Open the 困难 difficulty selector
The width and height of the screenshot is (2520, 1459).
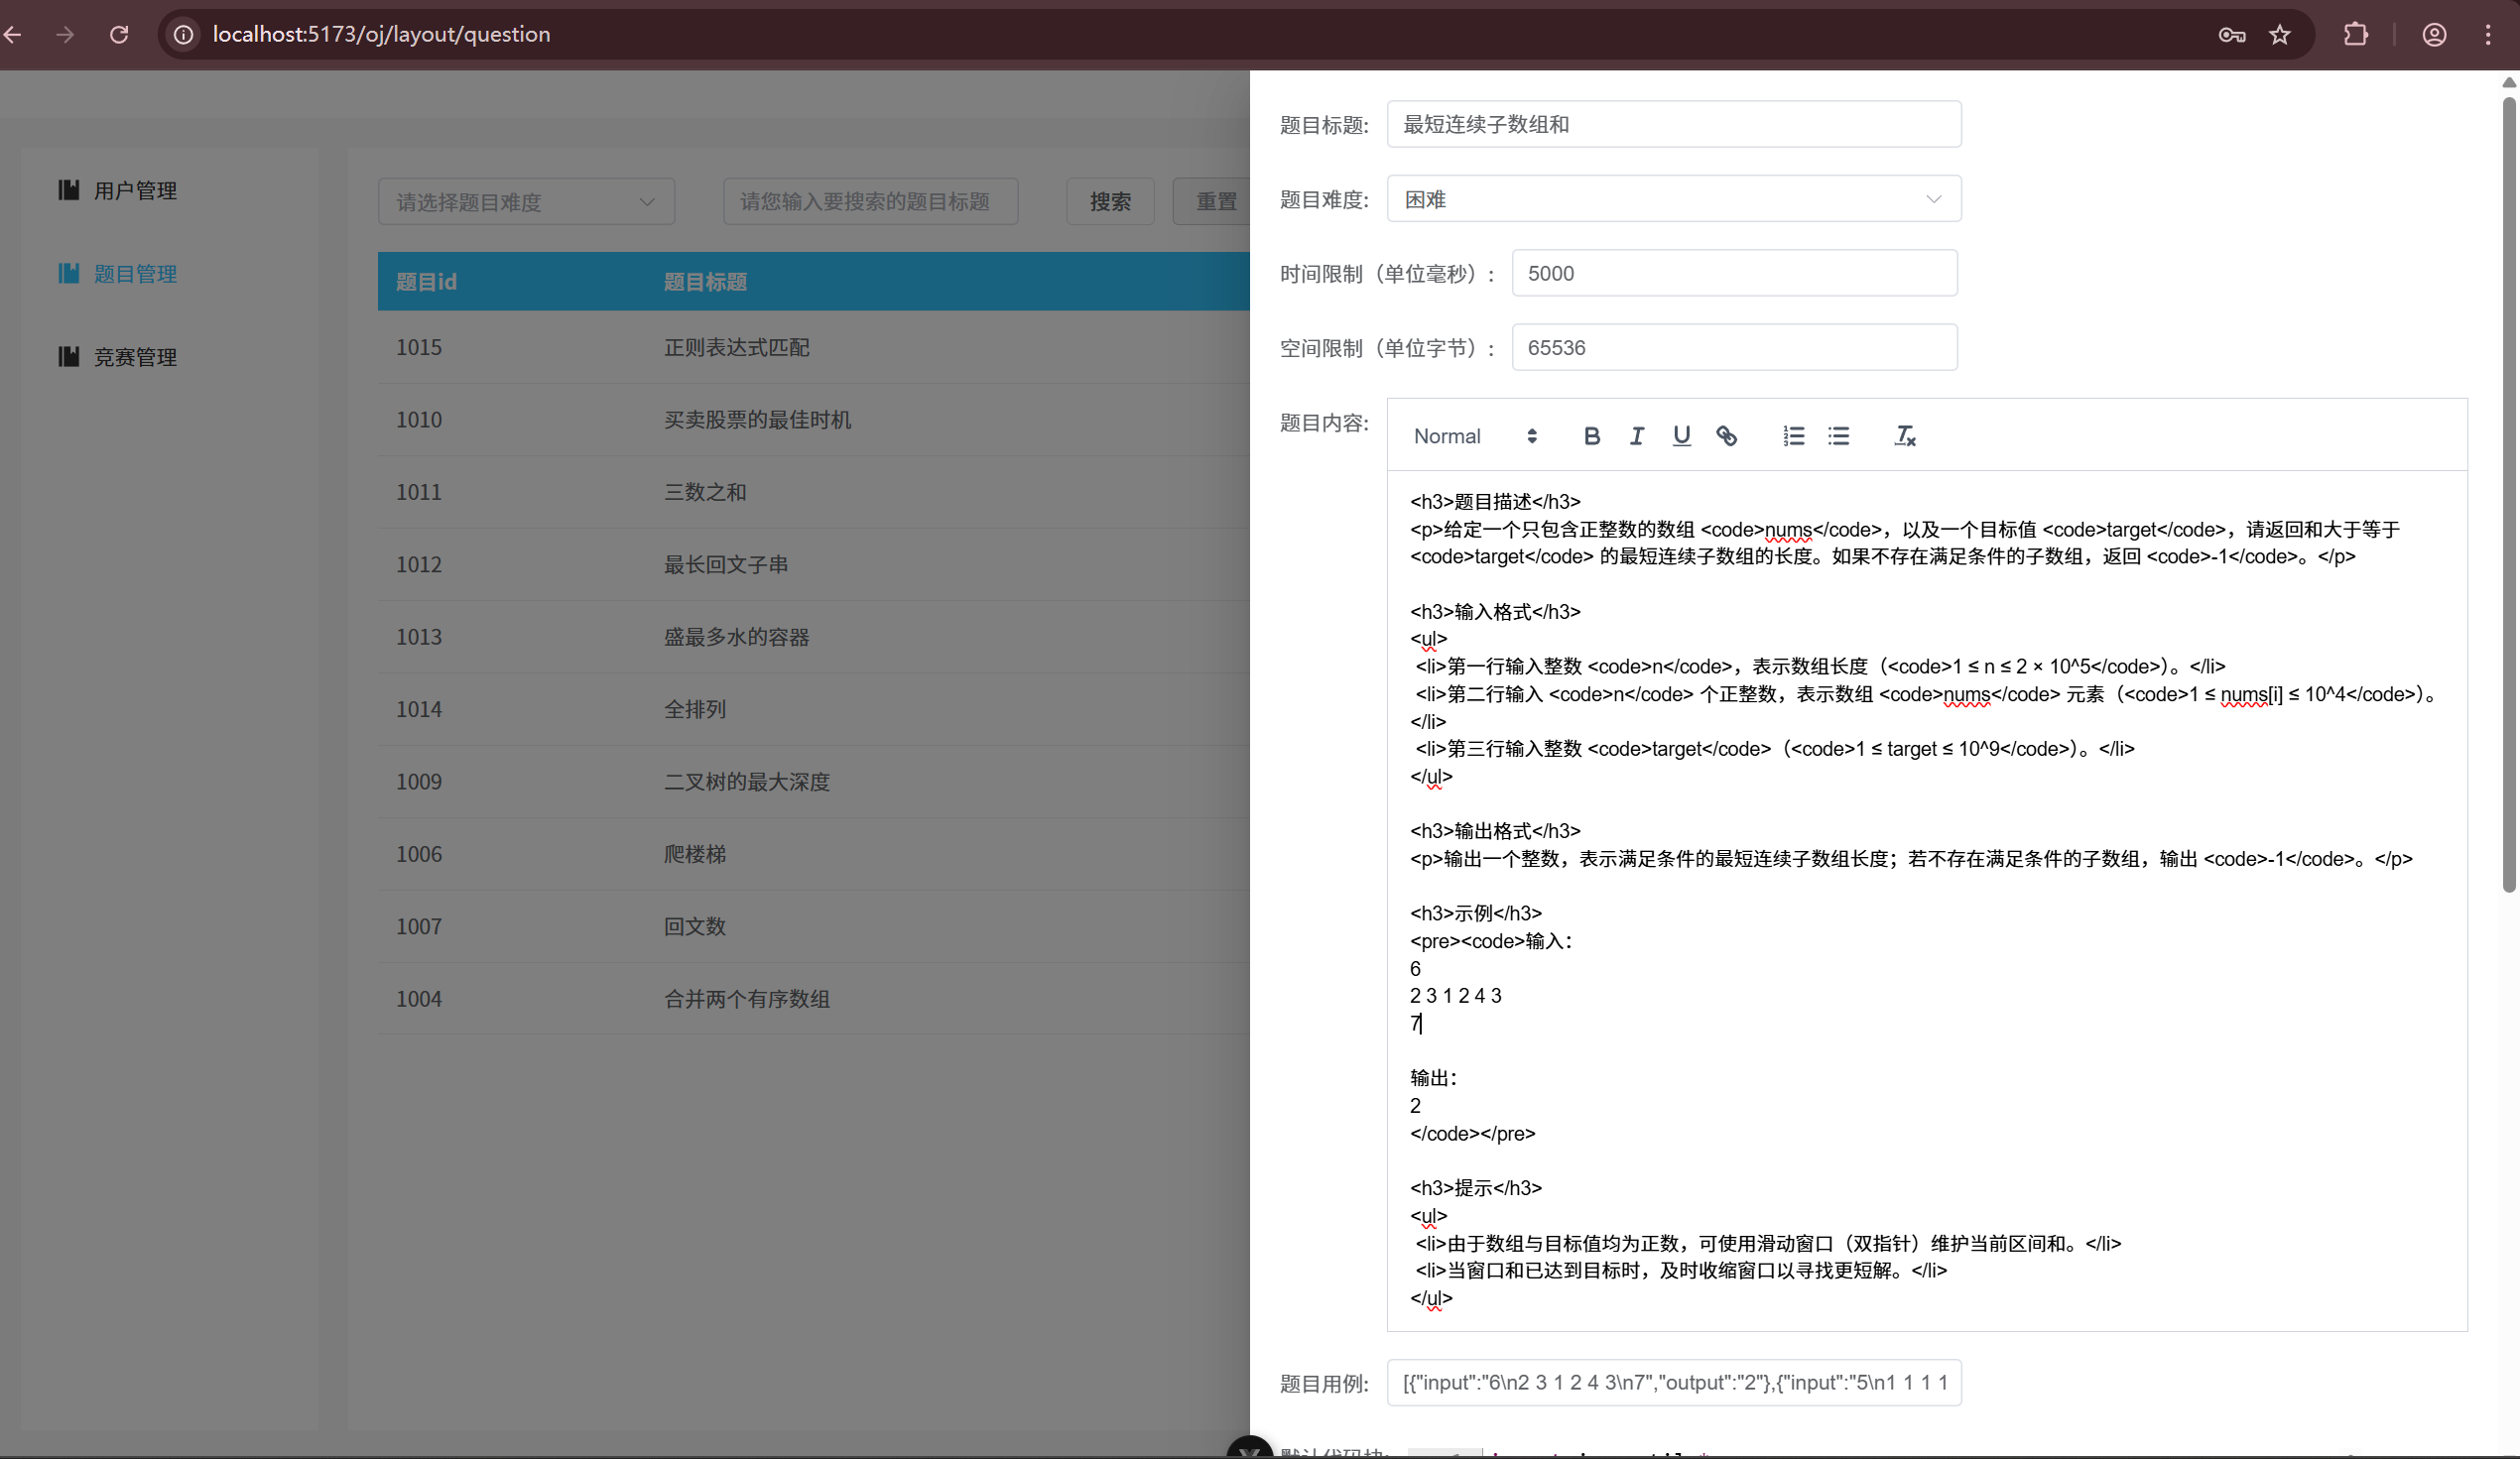1673,198
